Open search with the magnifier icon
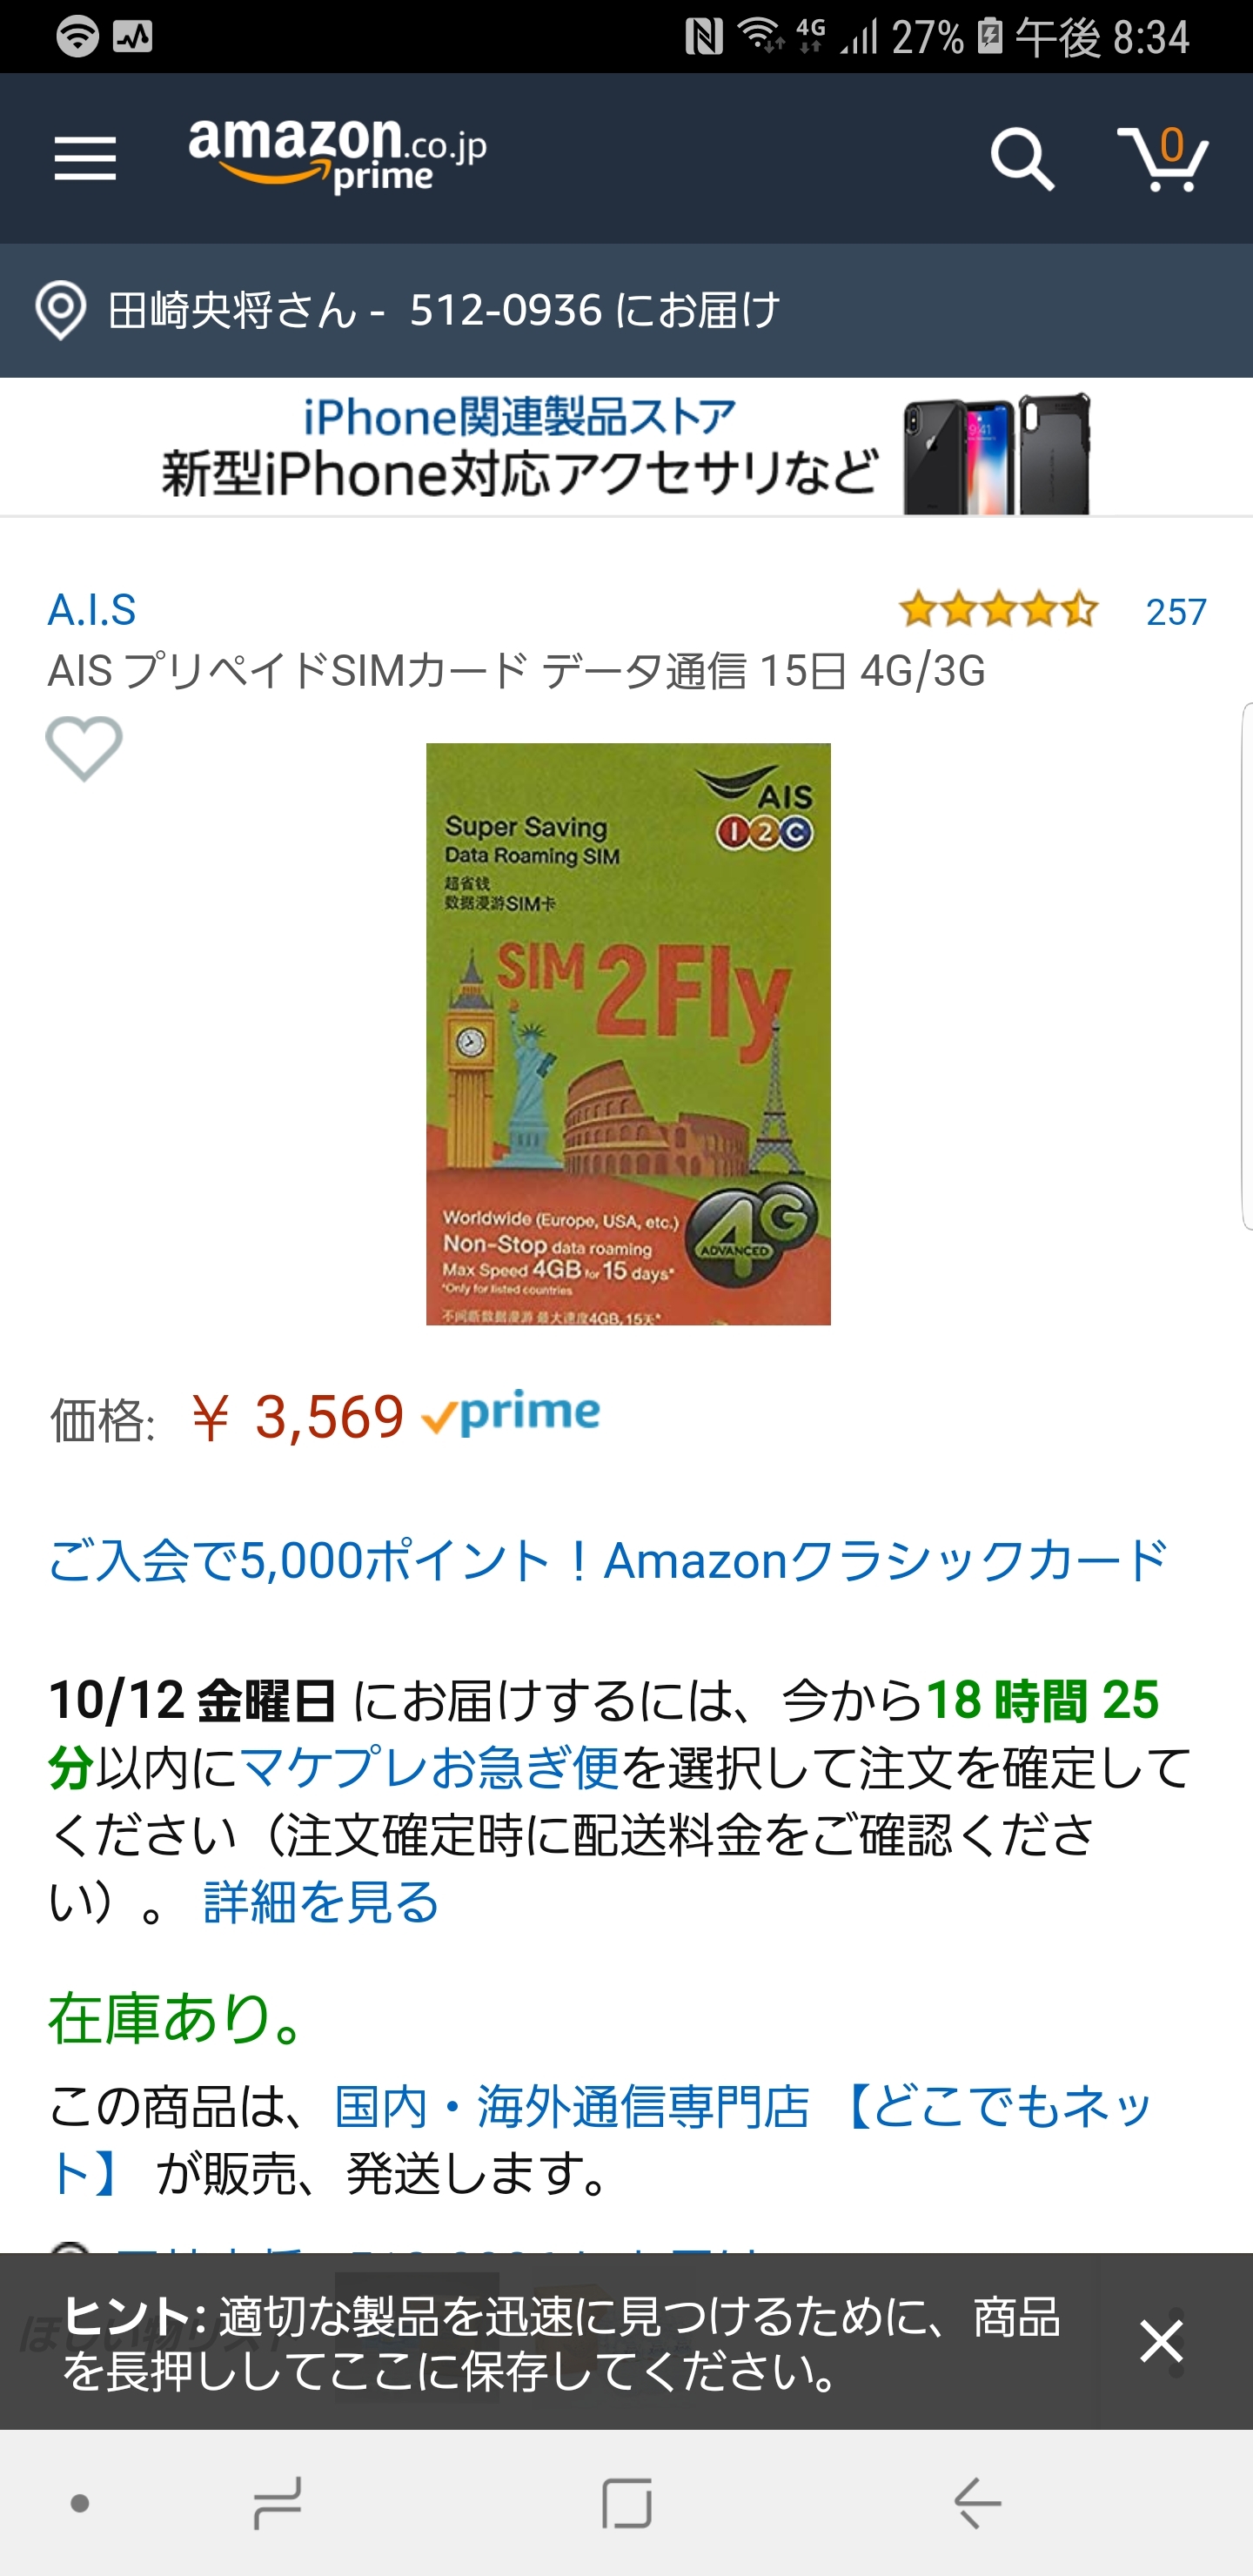 (1021, 159)
